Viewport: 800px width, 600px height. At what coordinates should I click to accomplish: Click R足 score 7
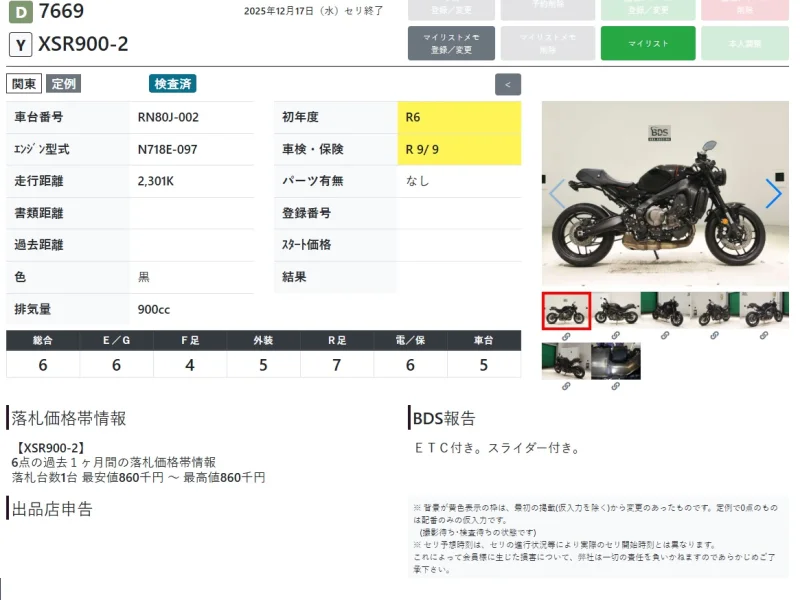coord(337,365)
